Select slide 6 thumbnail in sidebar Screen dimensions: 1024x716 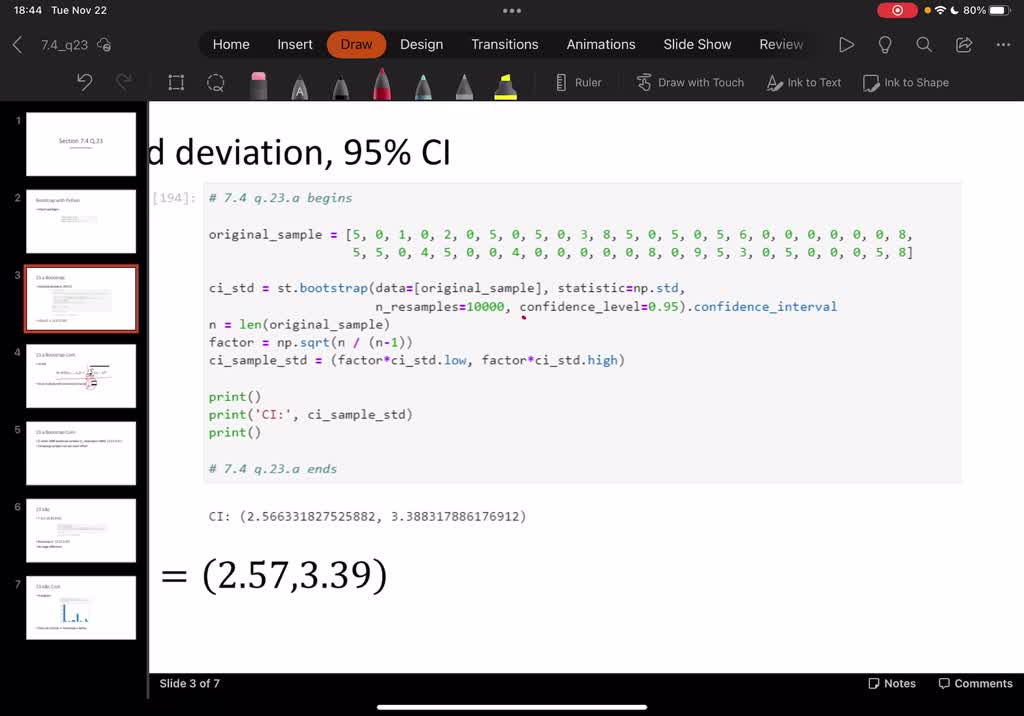pos(80,530)
